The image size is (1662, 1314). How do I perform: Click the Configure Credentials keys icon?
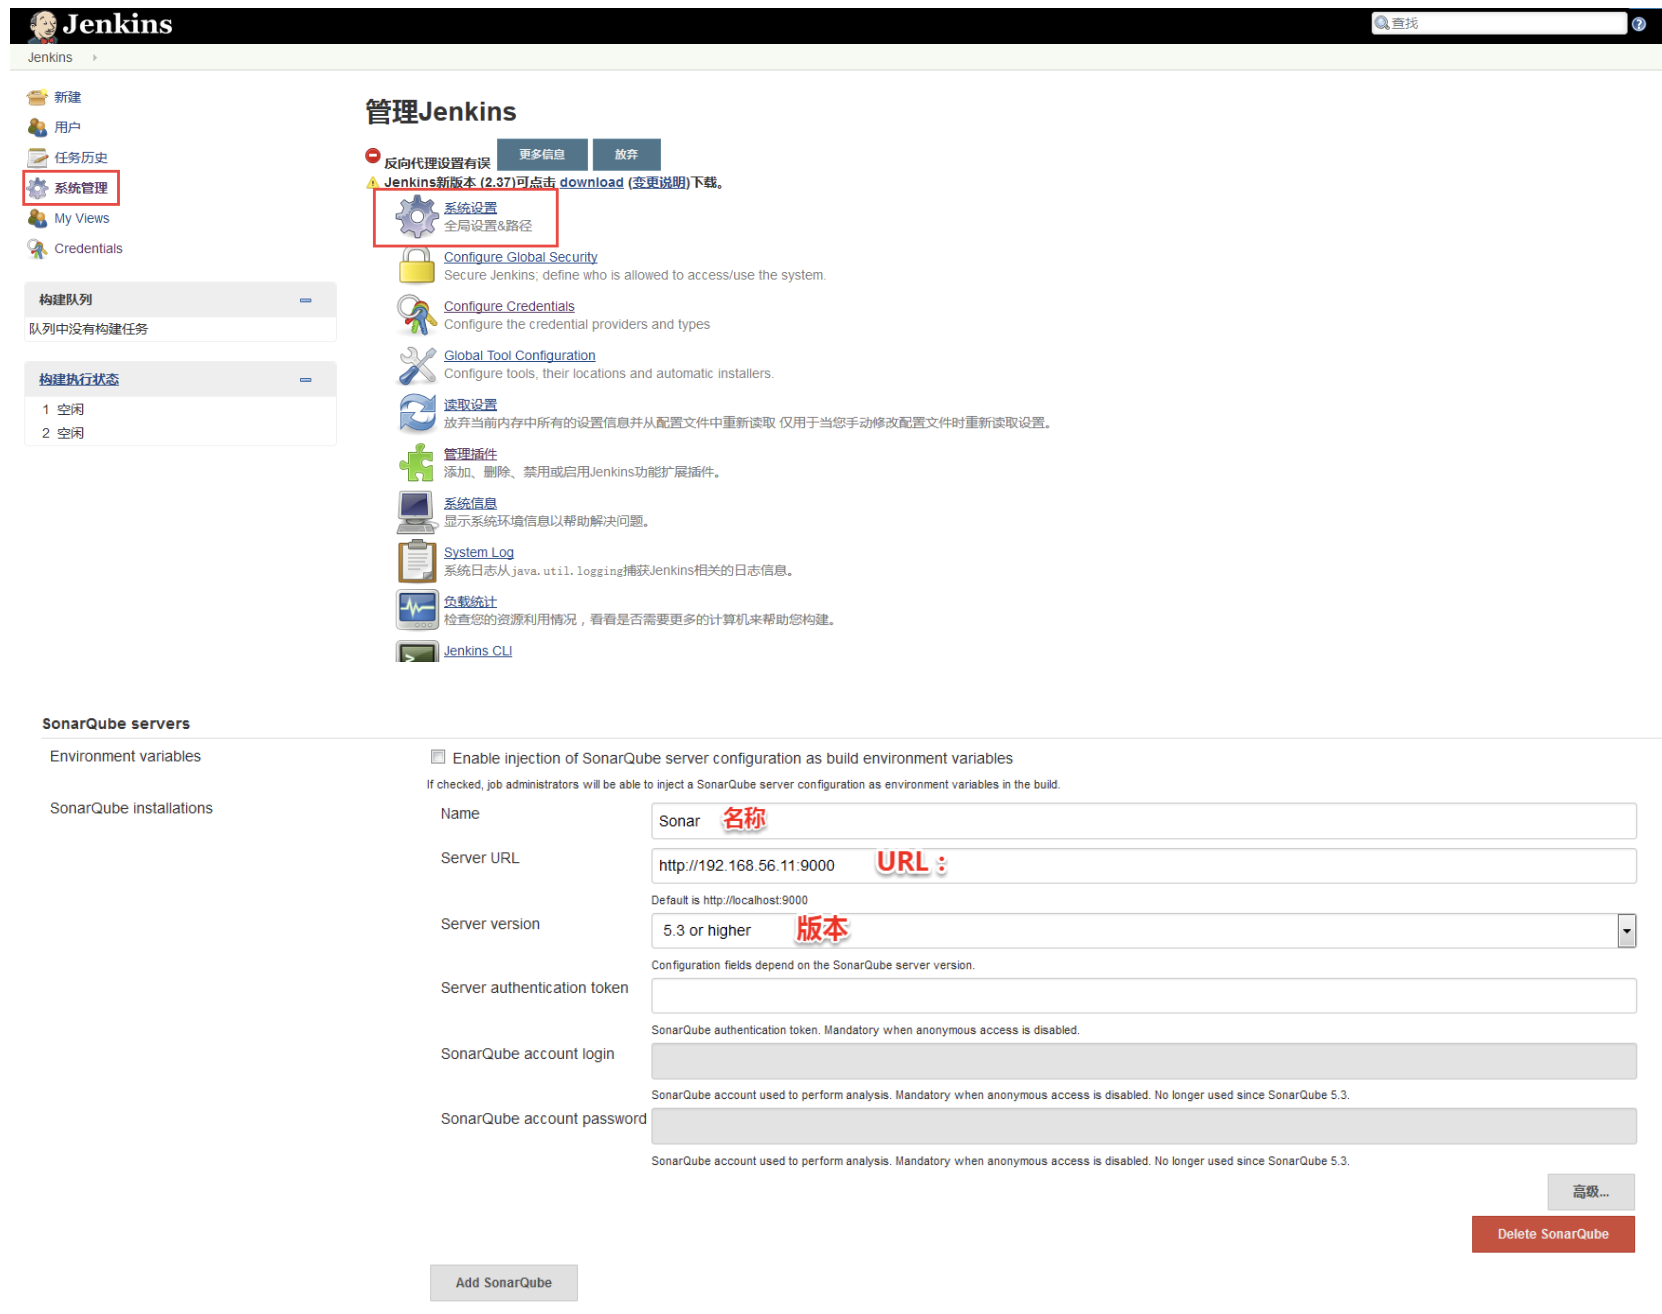point(417,315)
